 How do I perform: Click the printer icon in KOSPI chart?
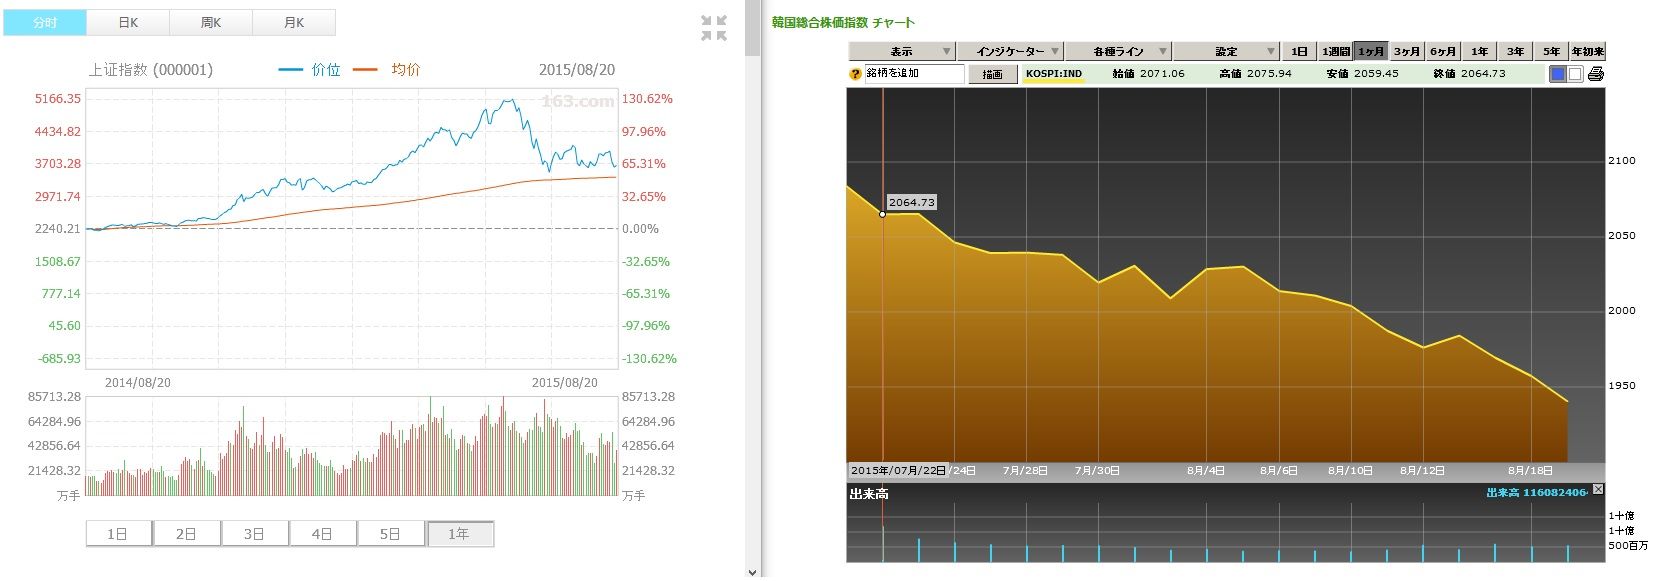(x=1595, y=74)
